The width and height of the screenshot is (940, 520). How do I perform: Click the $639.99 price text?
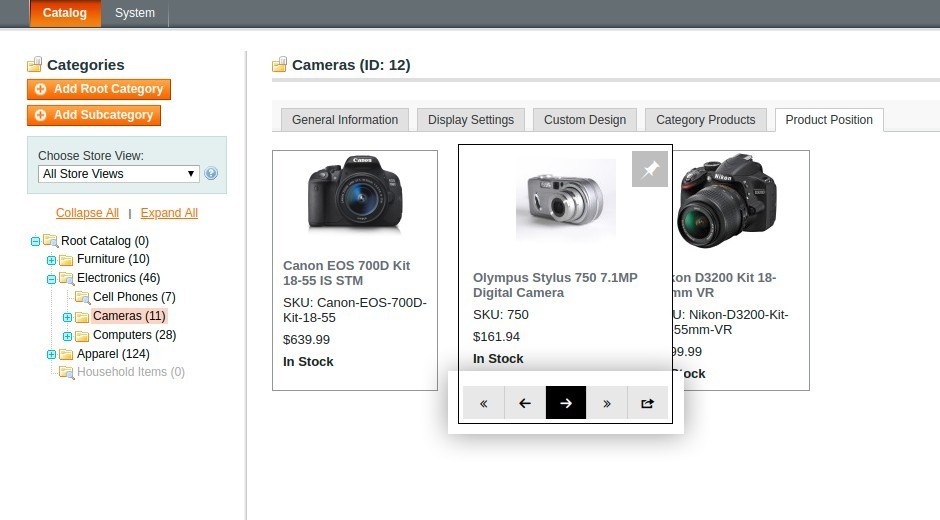pos(306,339)
